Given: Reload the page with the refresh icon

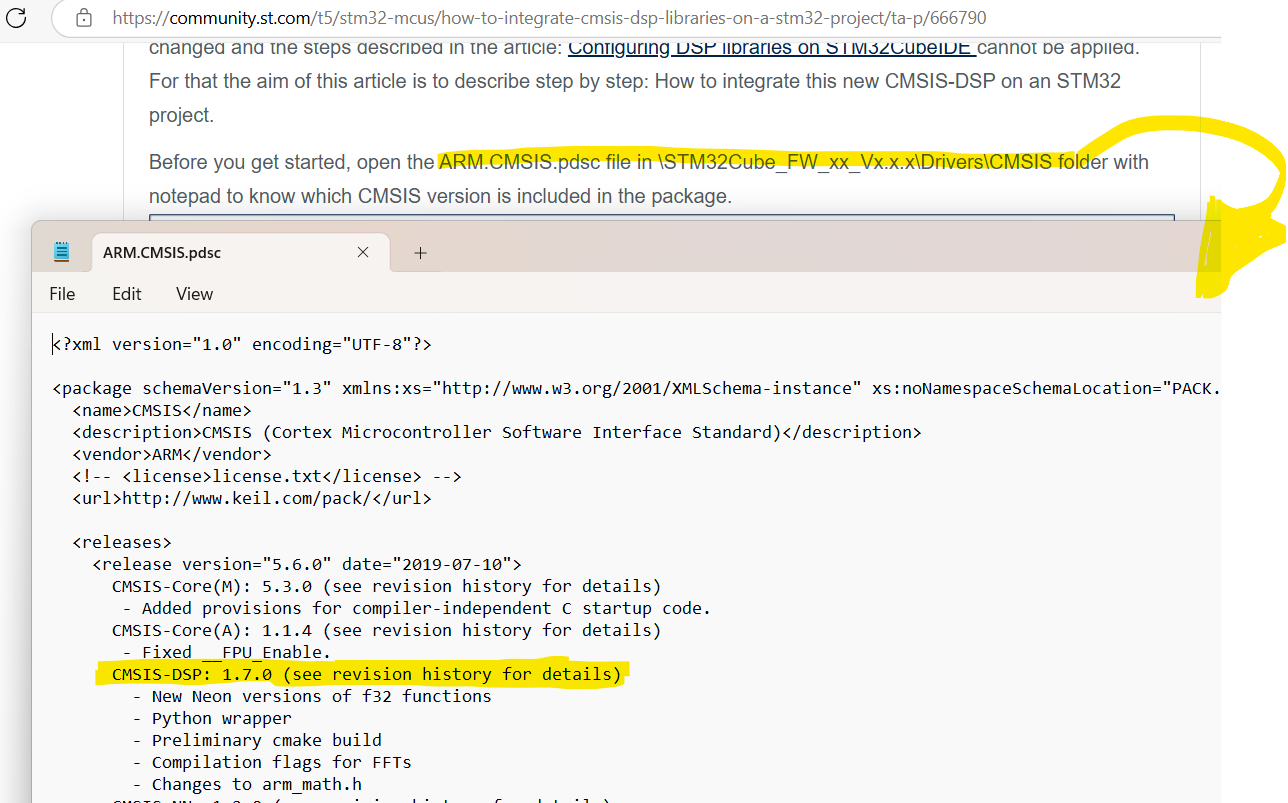Looking at the screenshot, I should (x=18, y=17).
